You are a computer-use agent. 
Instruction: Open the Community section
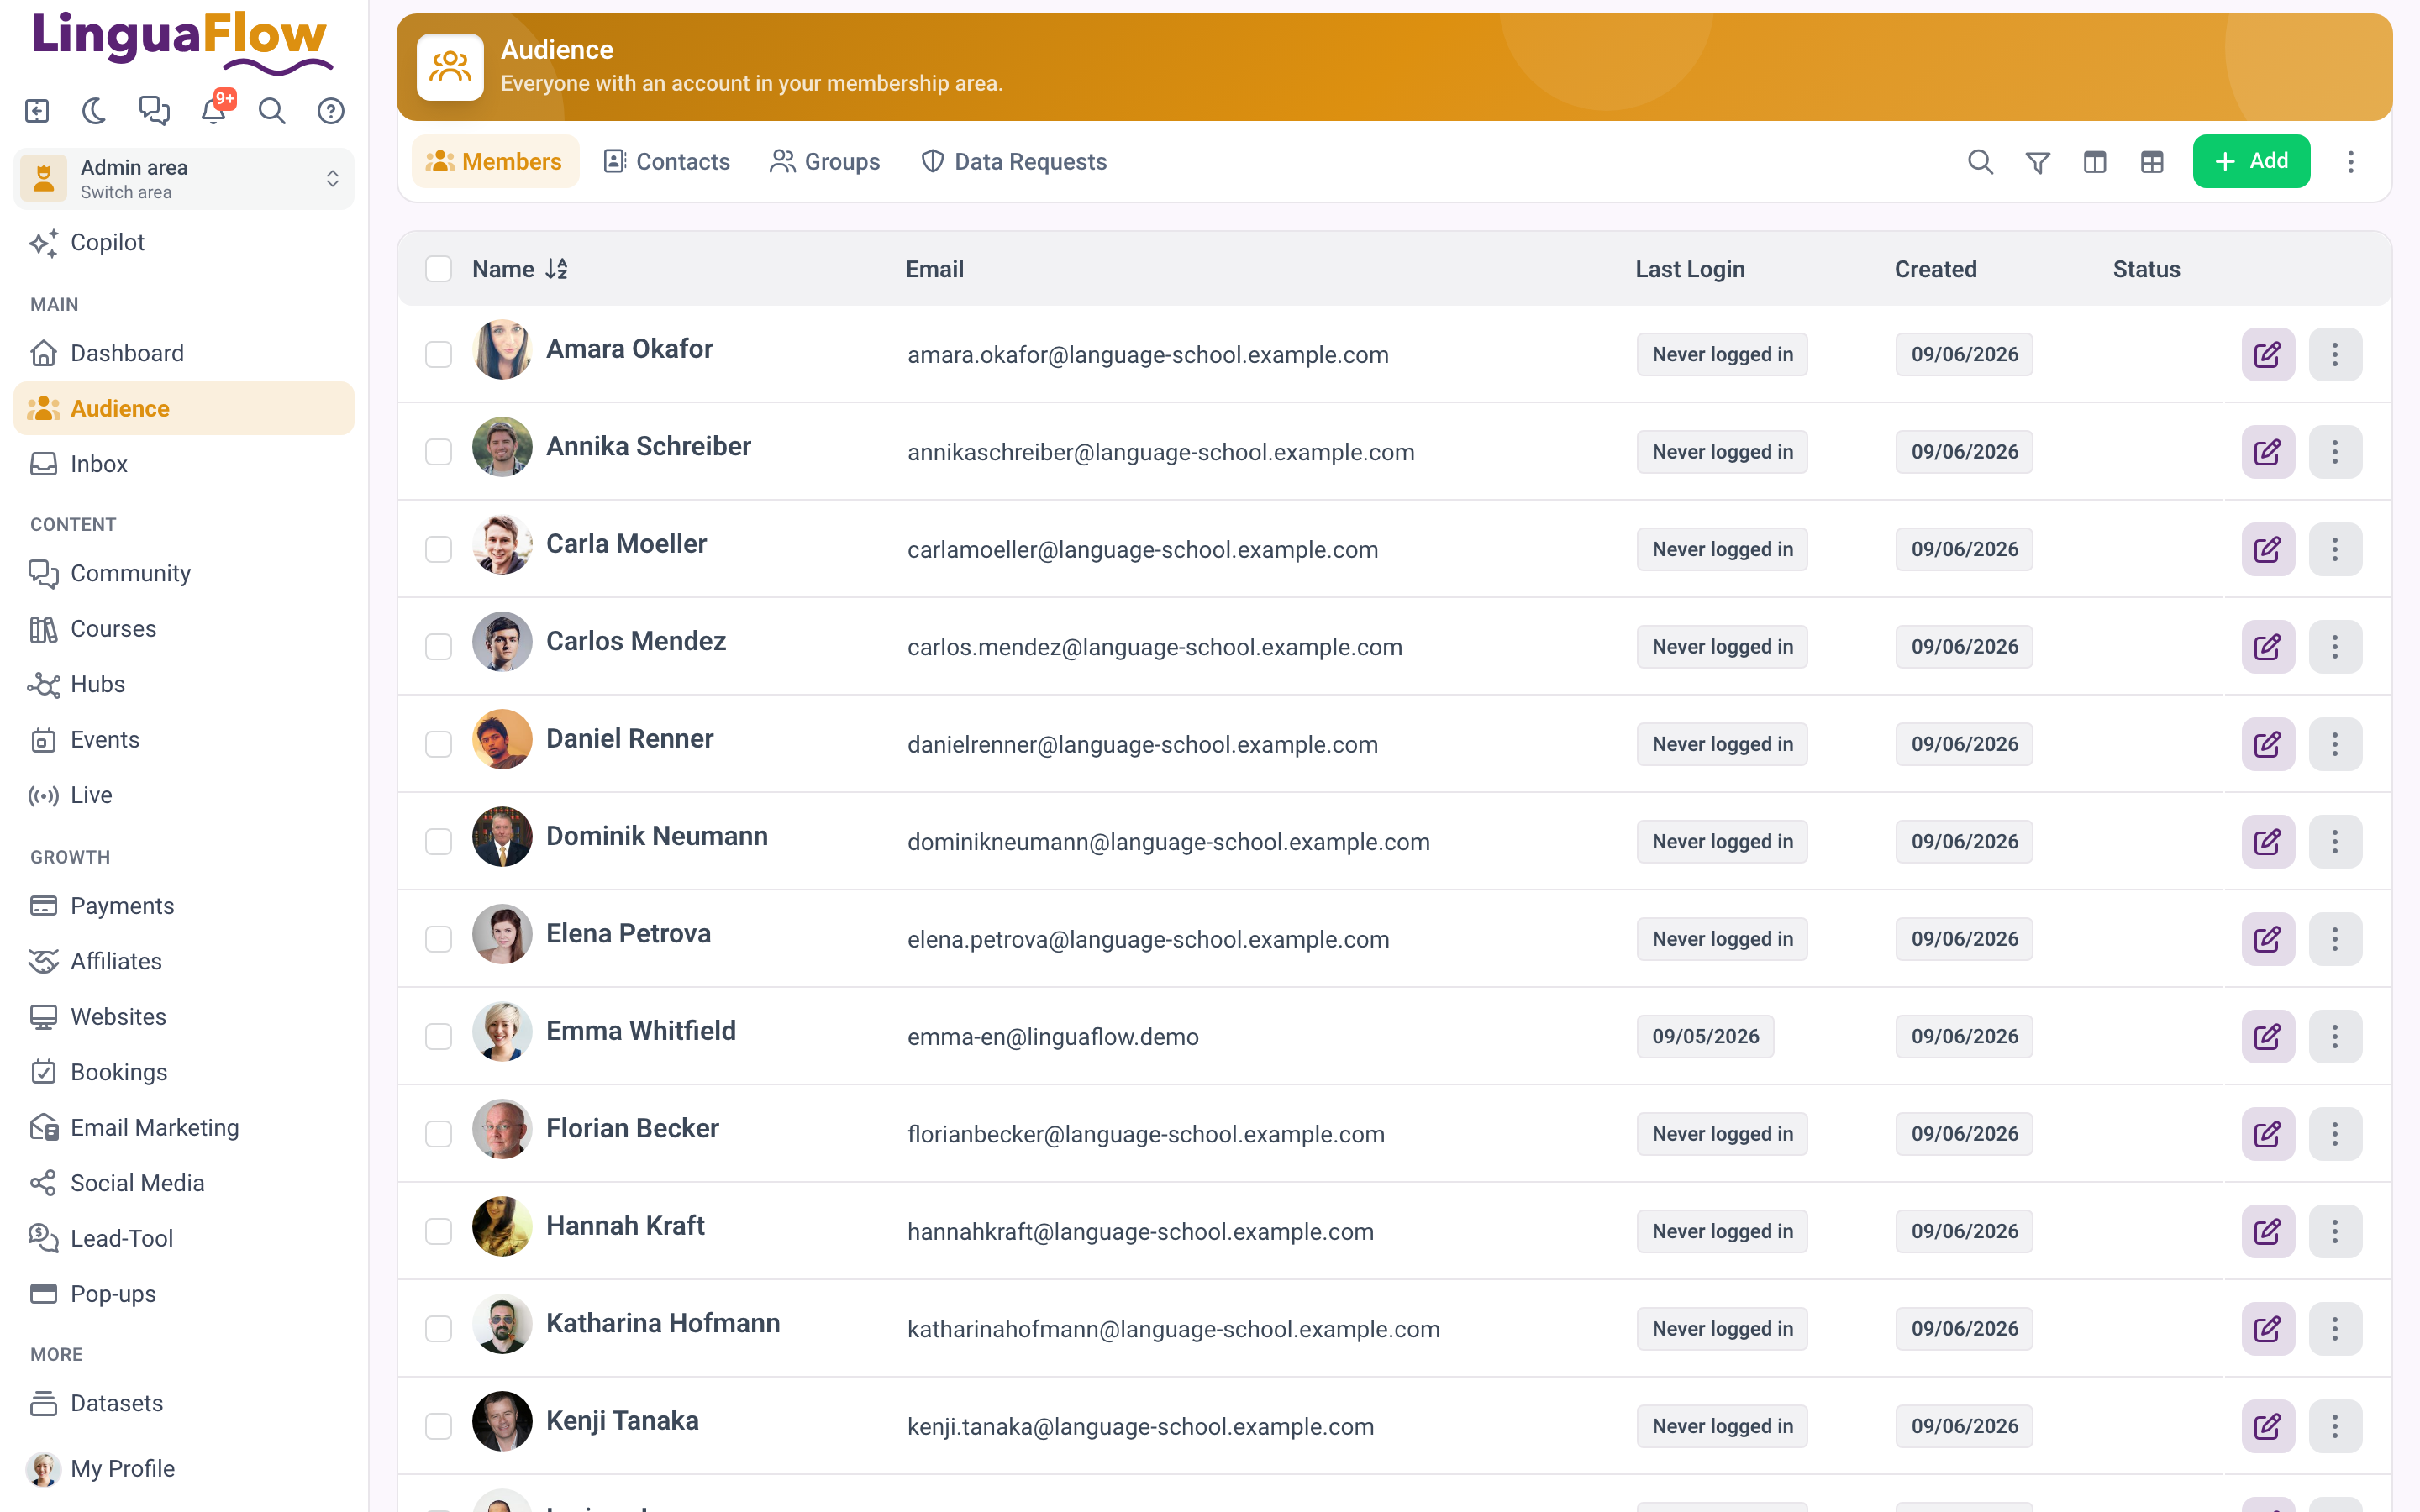coord(184,573)
